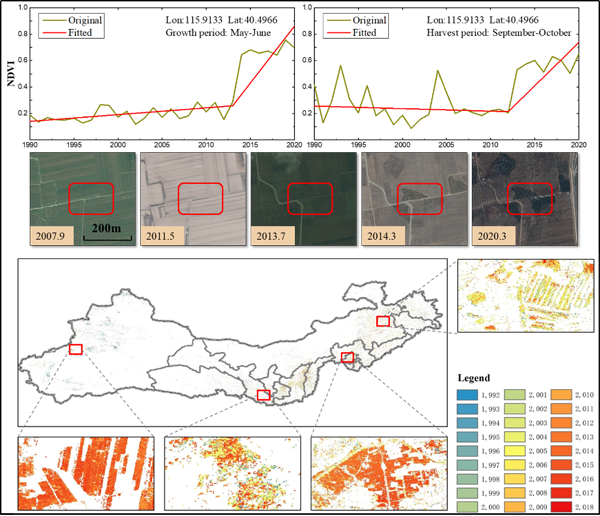
Task: Select the 2011.5 satellite image
Action: (x=190, y=200)
